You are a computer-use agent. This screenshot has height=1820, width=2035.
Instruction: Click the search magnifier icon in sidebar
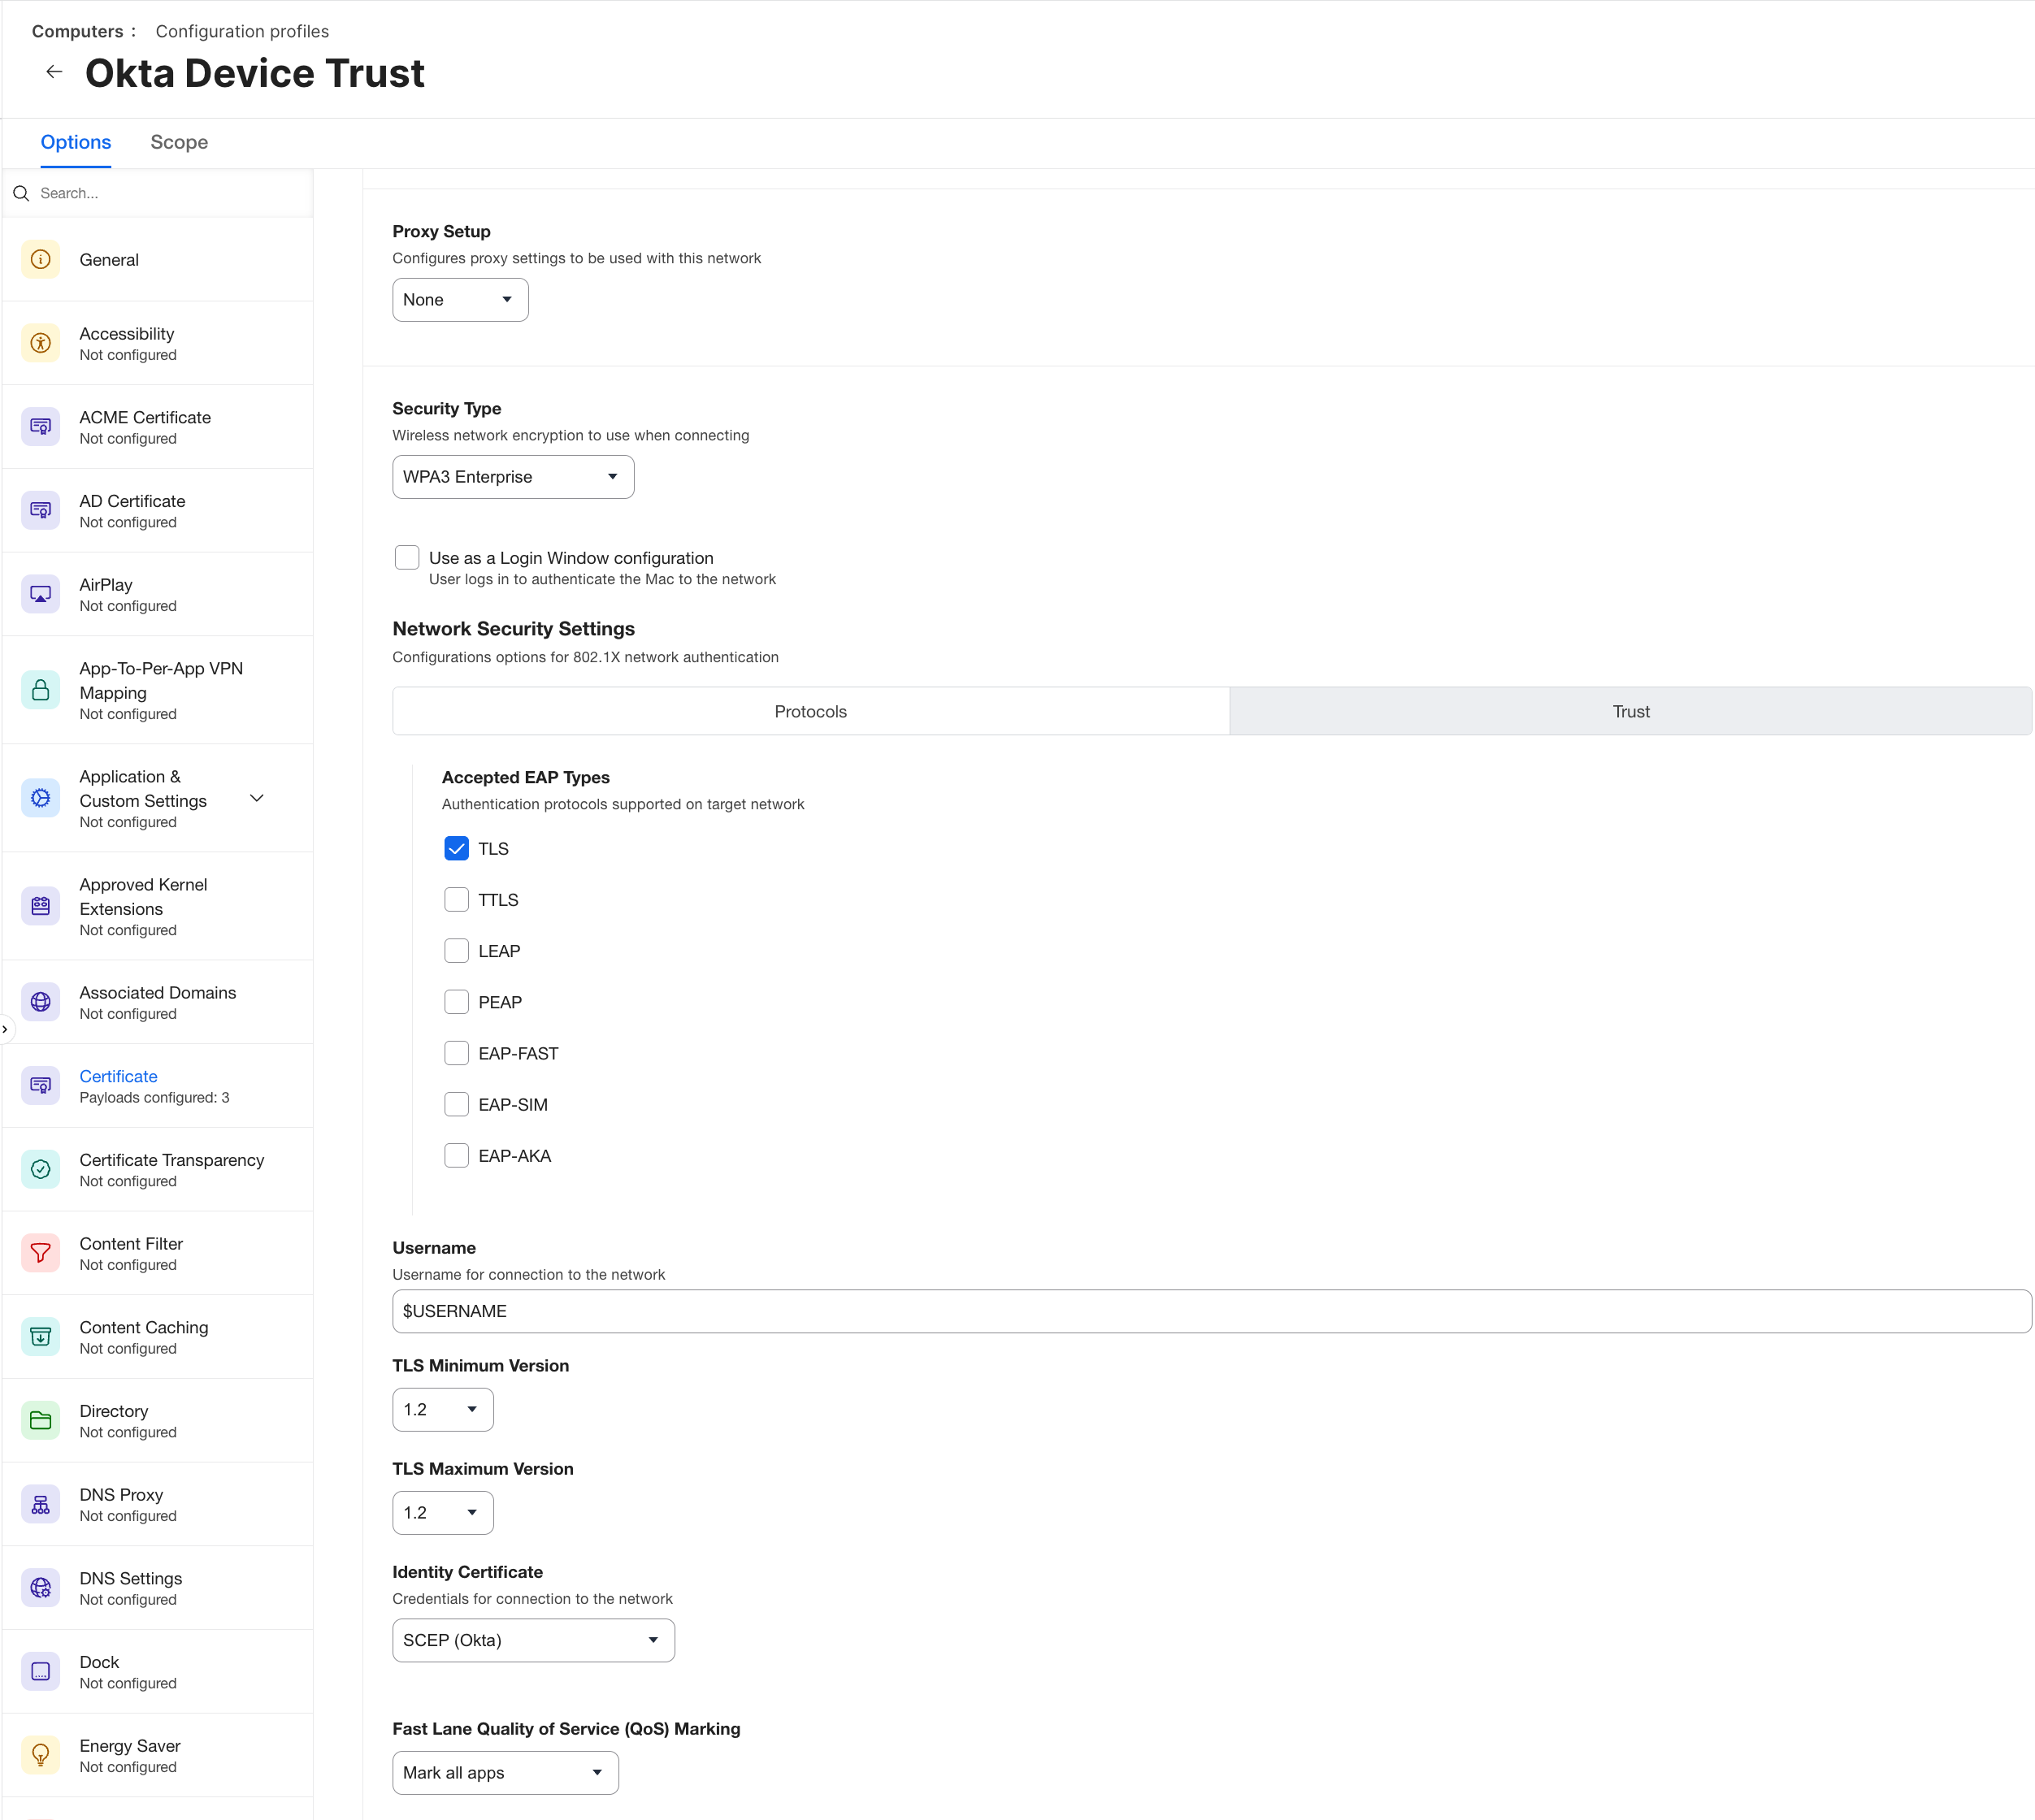pos(21,193)
